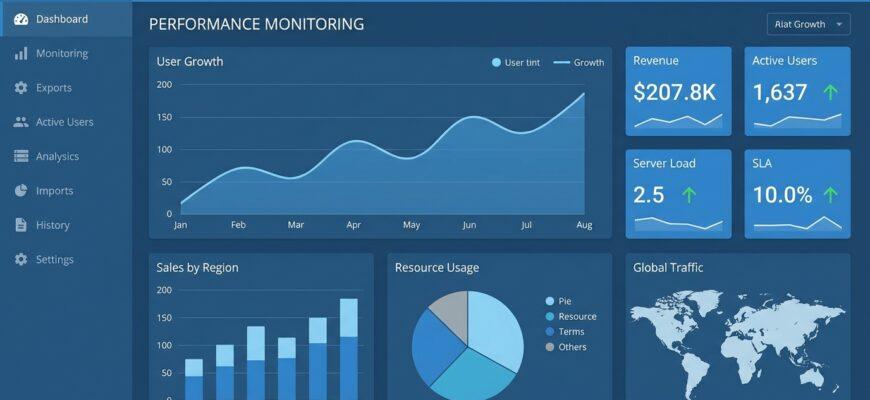Click the dropdown arrow beside Aiat Growth
This screenshot has height=400, width=870.
coord(838,24)
